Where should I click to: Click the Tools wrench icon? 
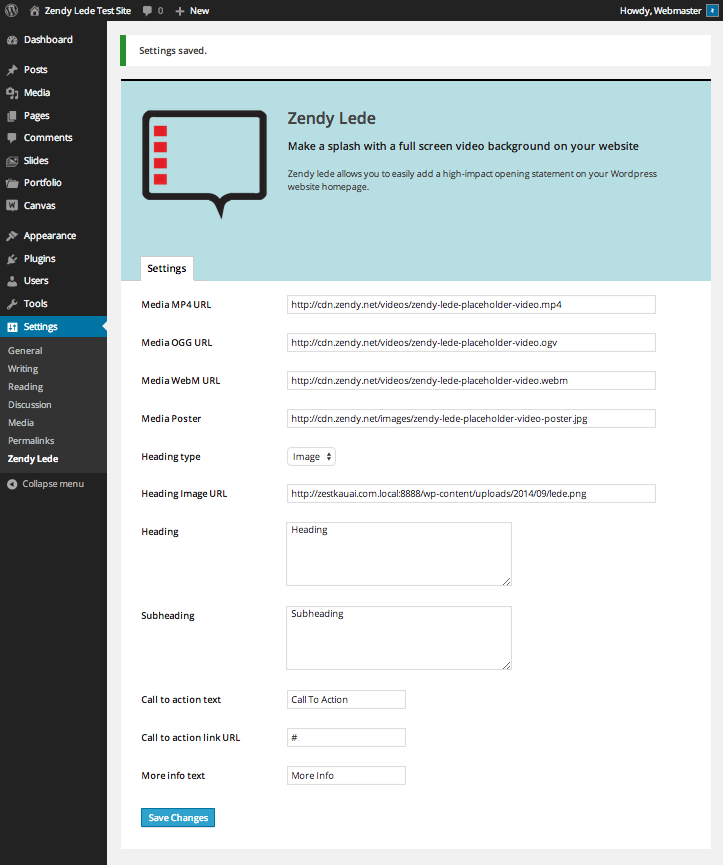click(12, 304)
